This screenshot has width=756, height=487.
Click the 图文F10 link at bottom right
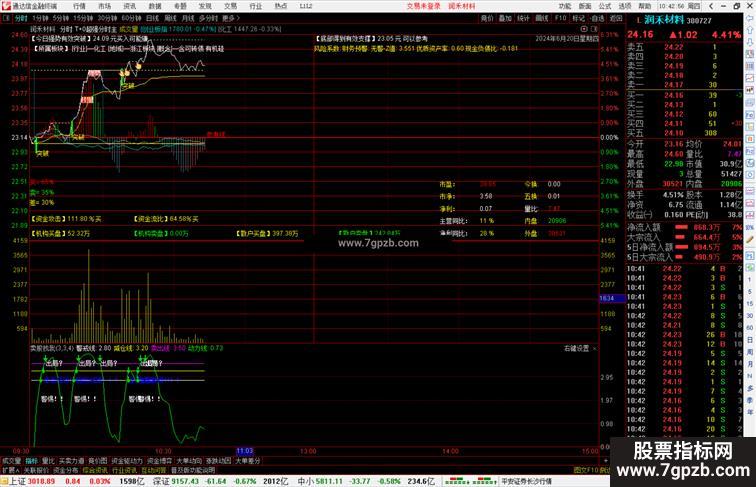(x=586, y=470)
